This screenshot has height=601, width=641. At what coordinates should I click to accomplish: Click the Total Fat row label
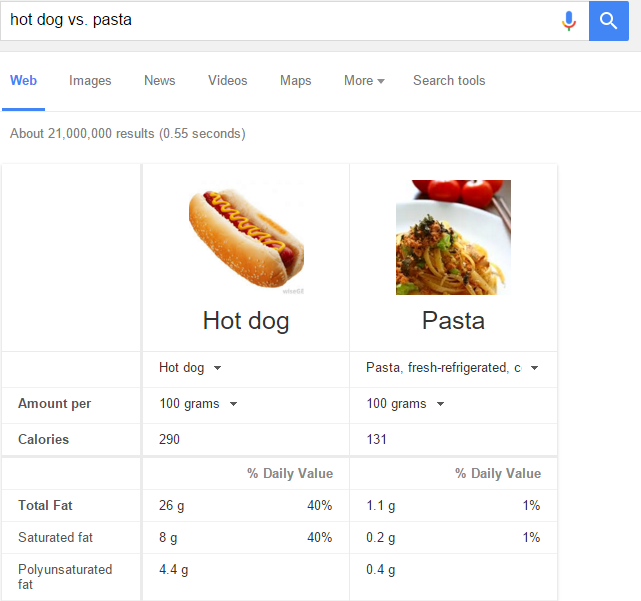tap(45, 506)
